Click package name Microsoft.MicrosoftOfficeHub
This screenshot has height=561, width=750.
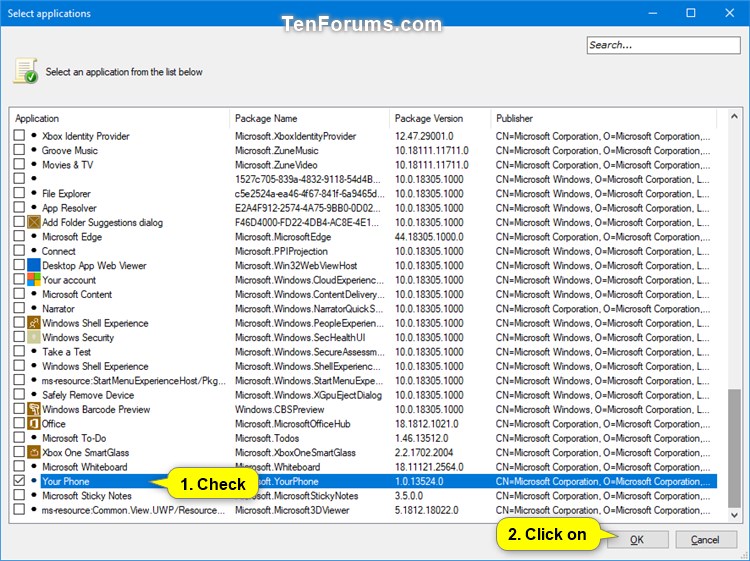(292, 424)
